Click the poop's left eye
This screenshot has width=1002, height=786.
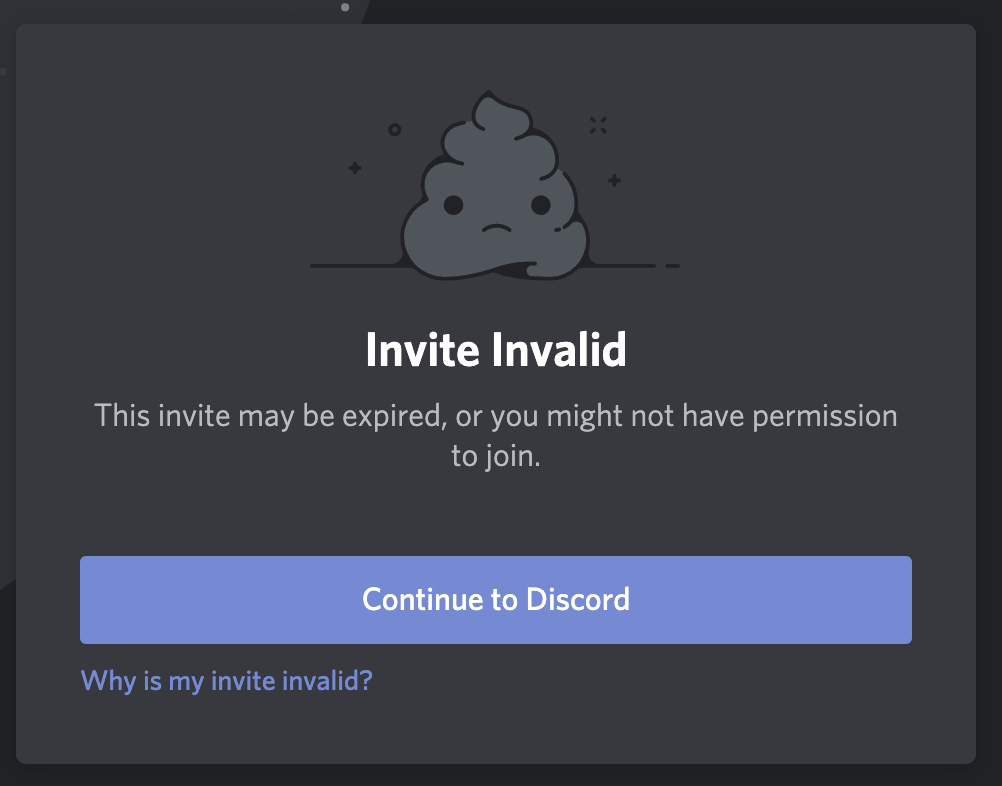[453, 205]
